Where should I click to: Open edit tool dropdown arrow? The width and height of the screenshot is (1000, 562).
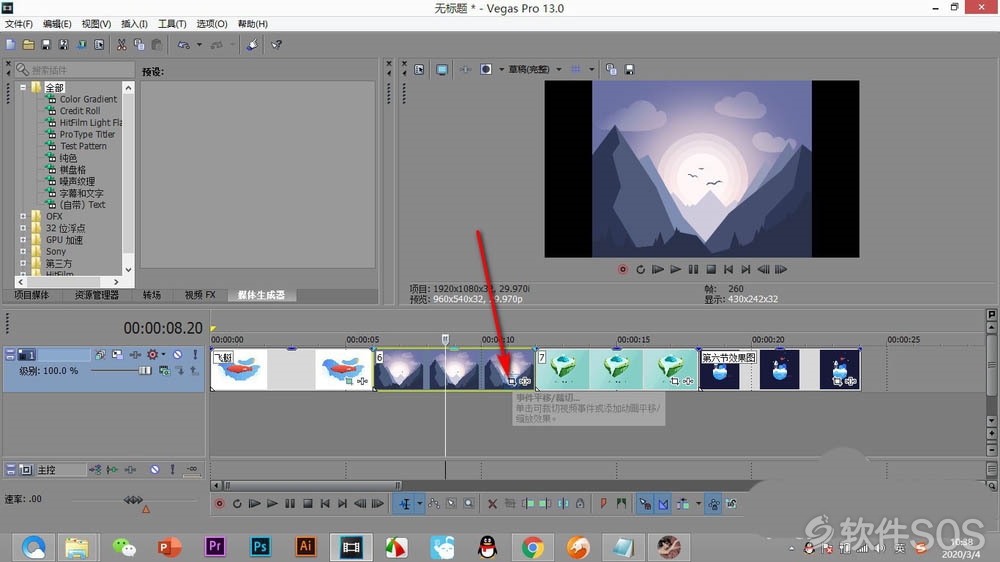coord(420,504)
